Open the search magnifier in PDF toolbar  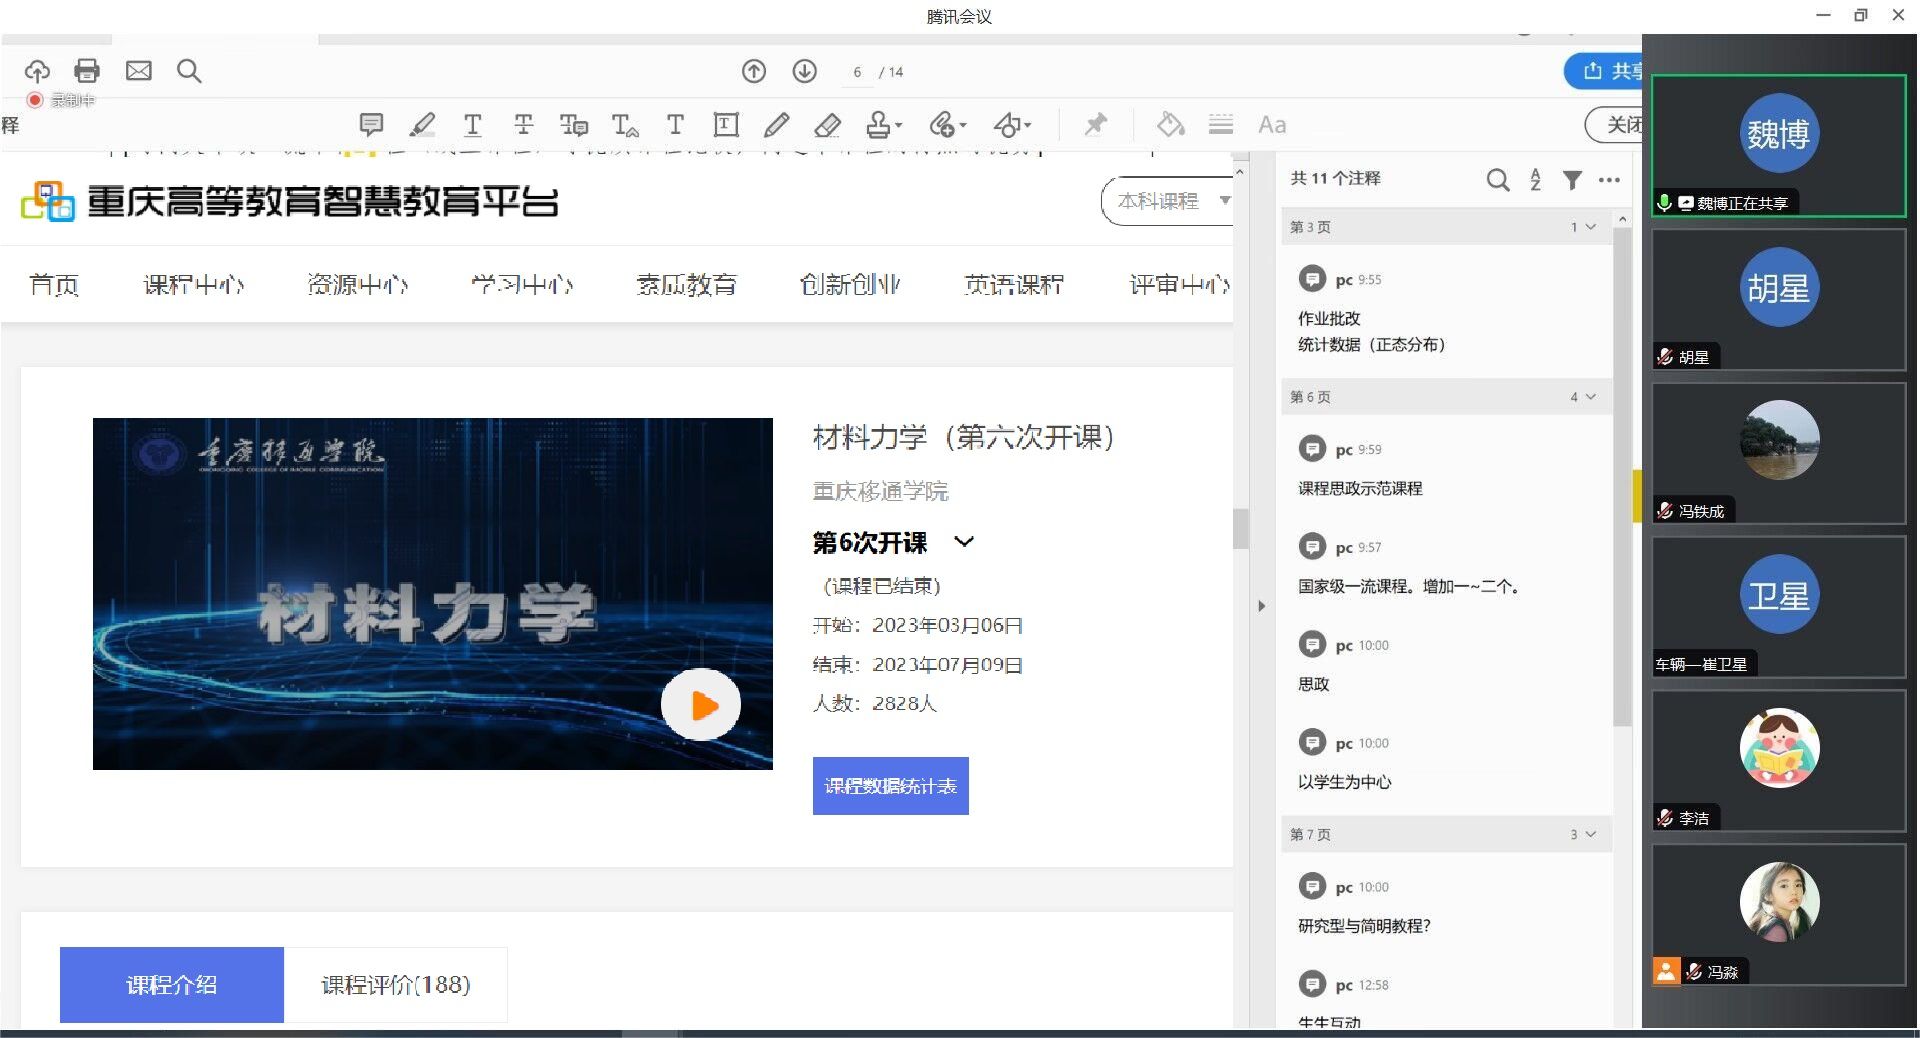(x=189, y=71)
